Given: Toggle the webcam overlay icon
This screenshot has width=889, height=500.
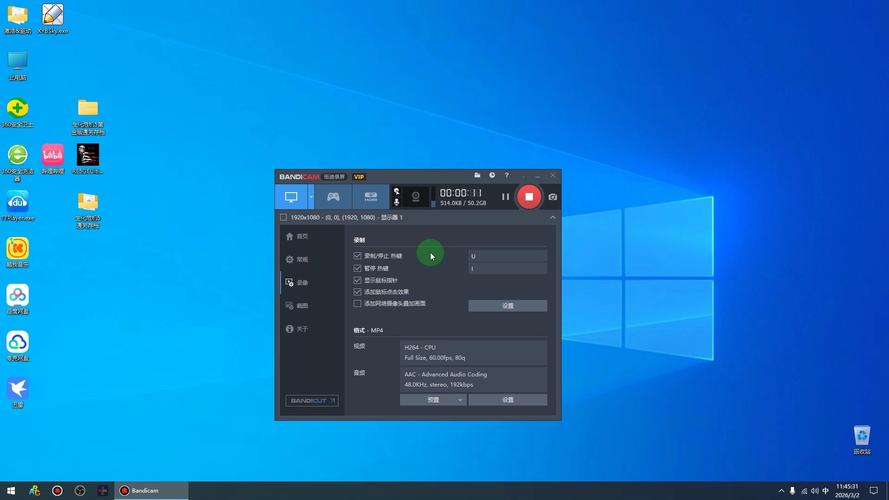Looking at the screenshot, I should pos(416,197).
